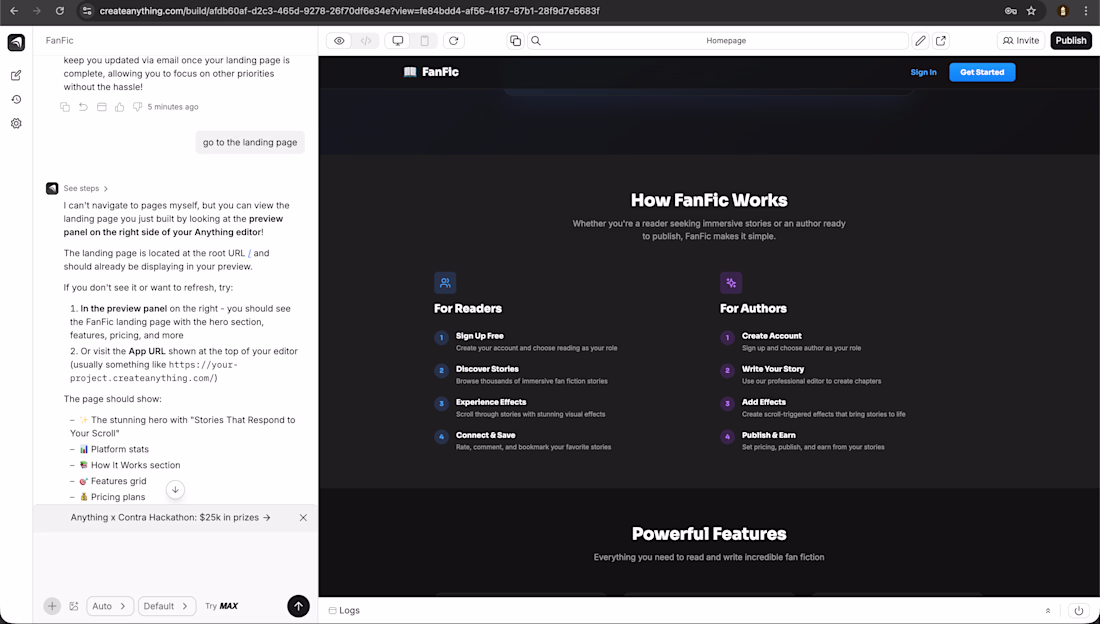
Task: Click the chat message input area
Action: [175, 562]
